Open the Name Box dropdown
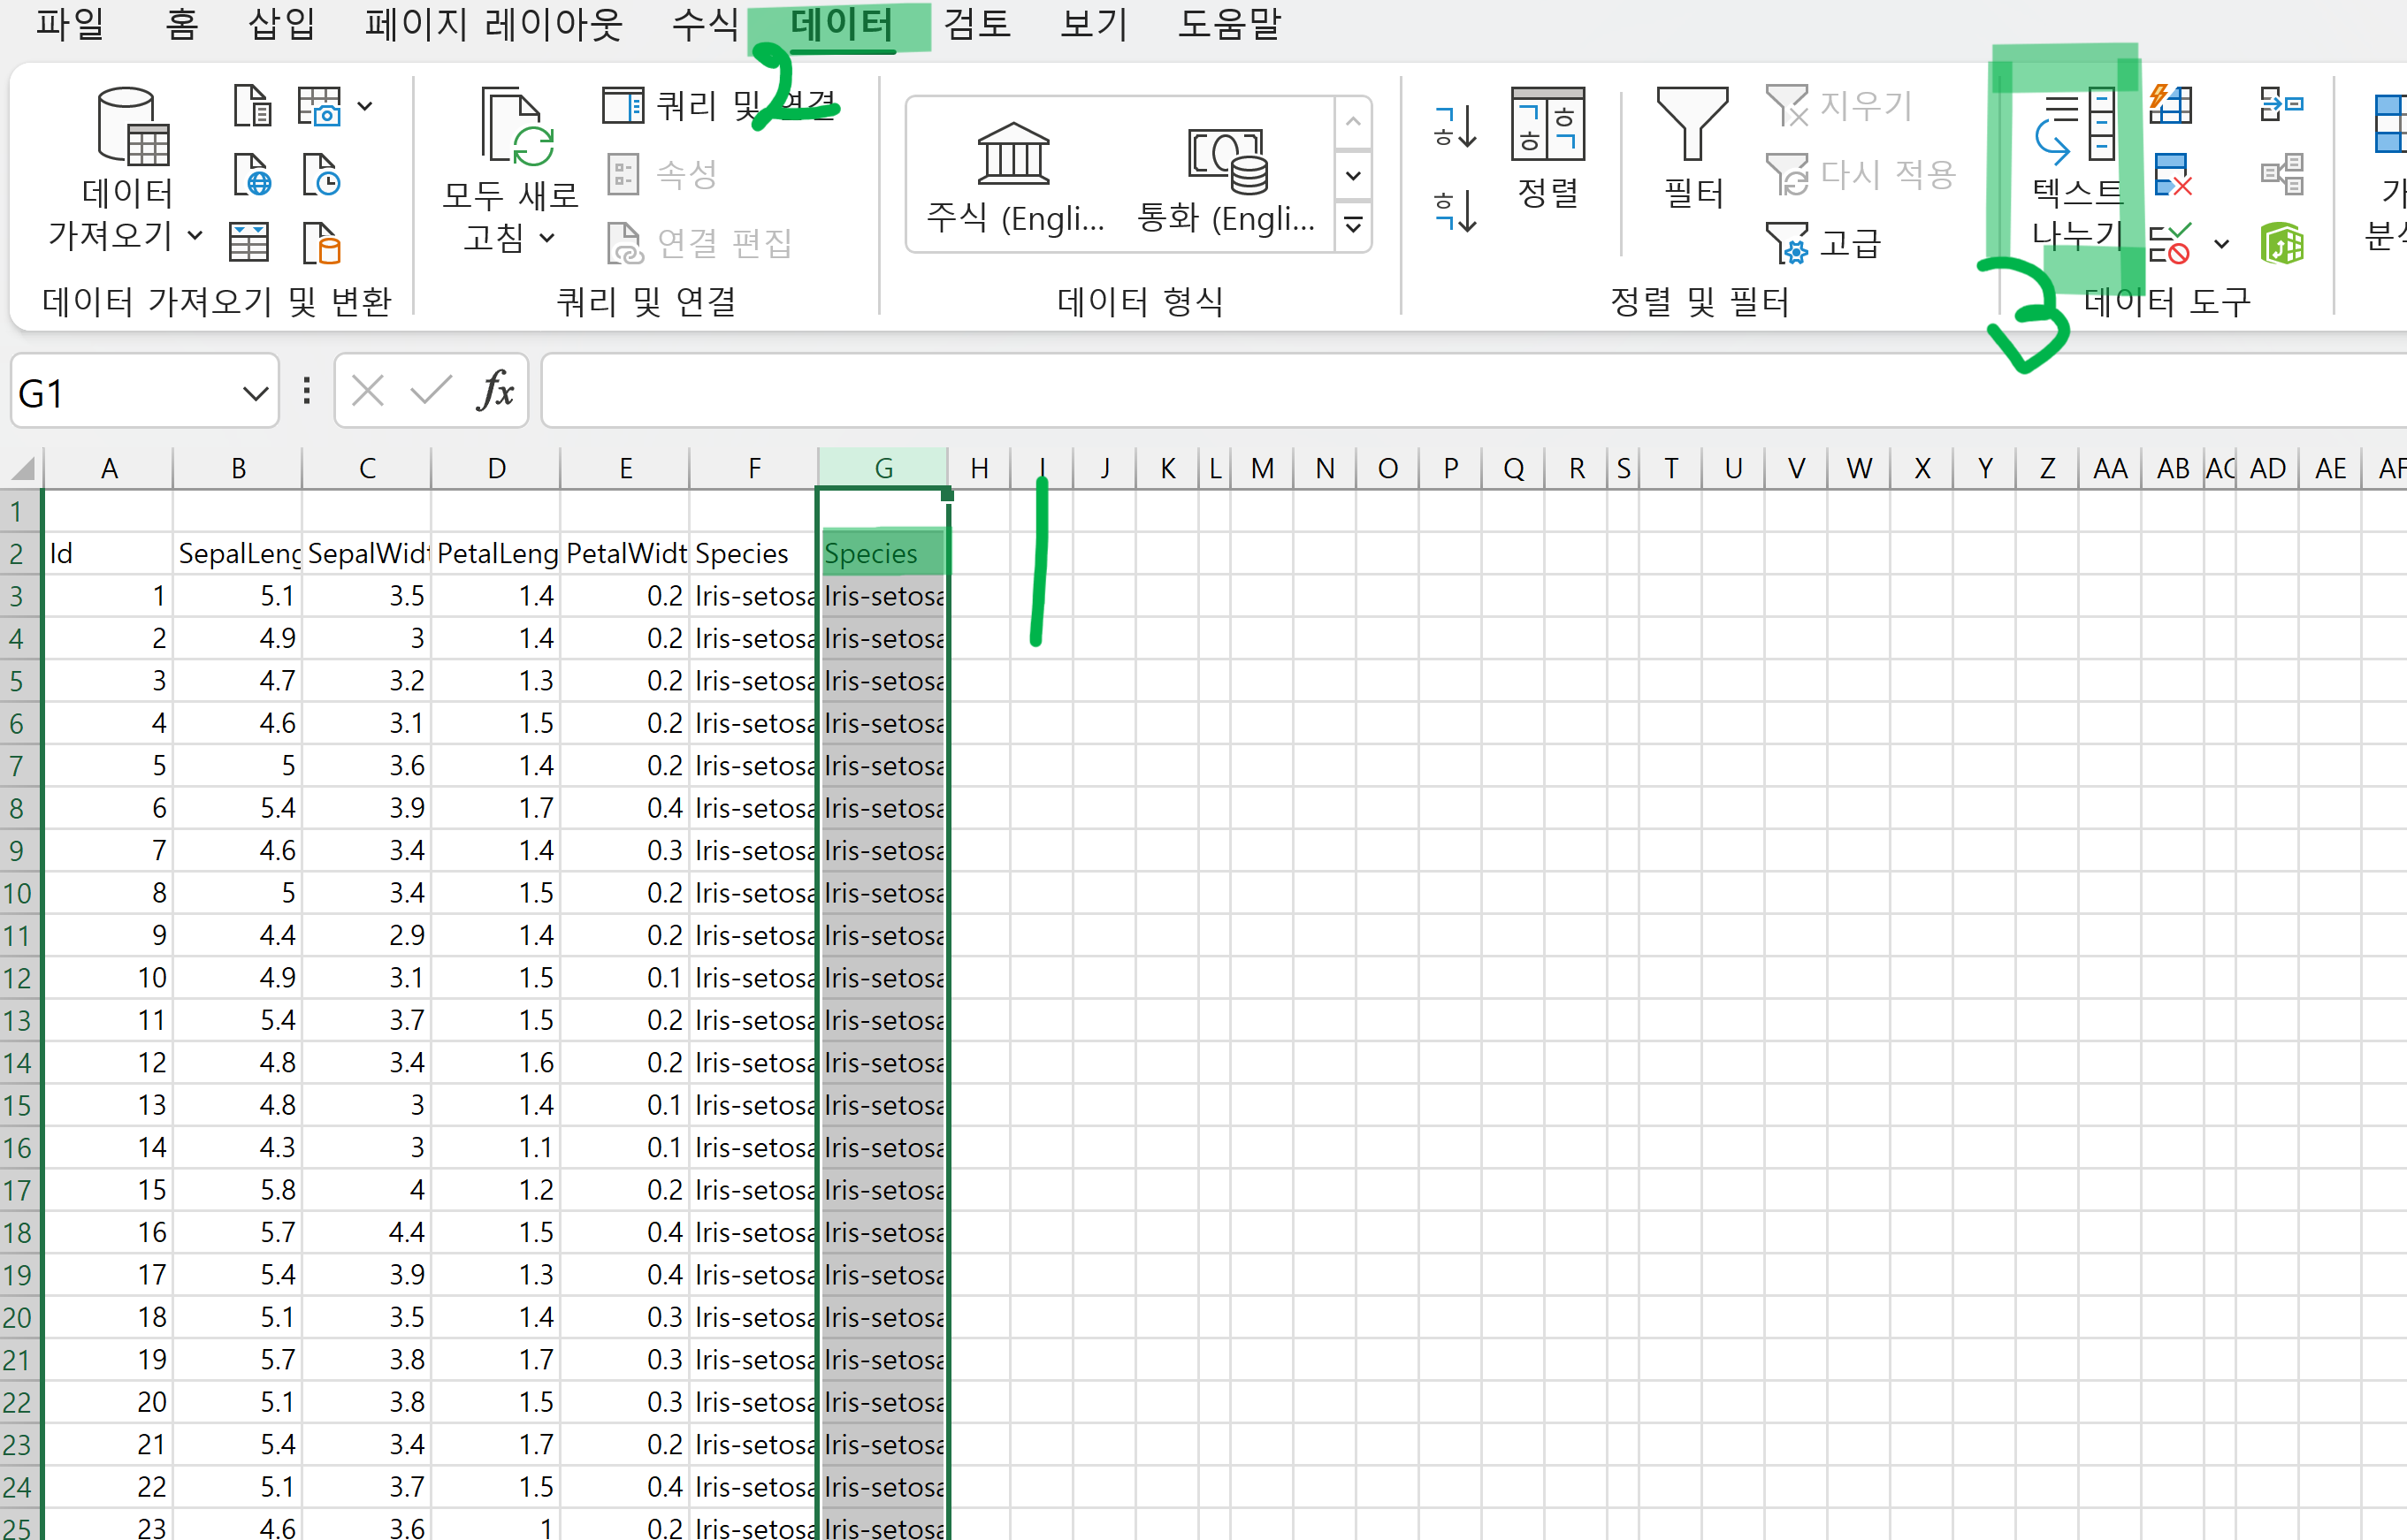The height and width of the screenshot is (1540, 2407). coord(255,394)
